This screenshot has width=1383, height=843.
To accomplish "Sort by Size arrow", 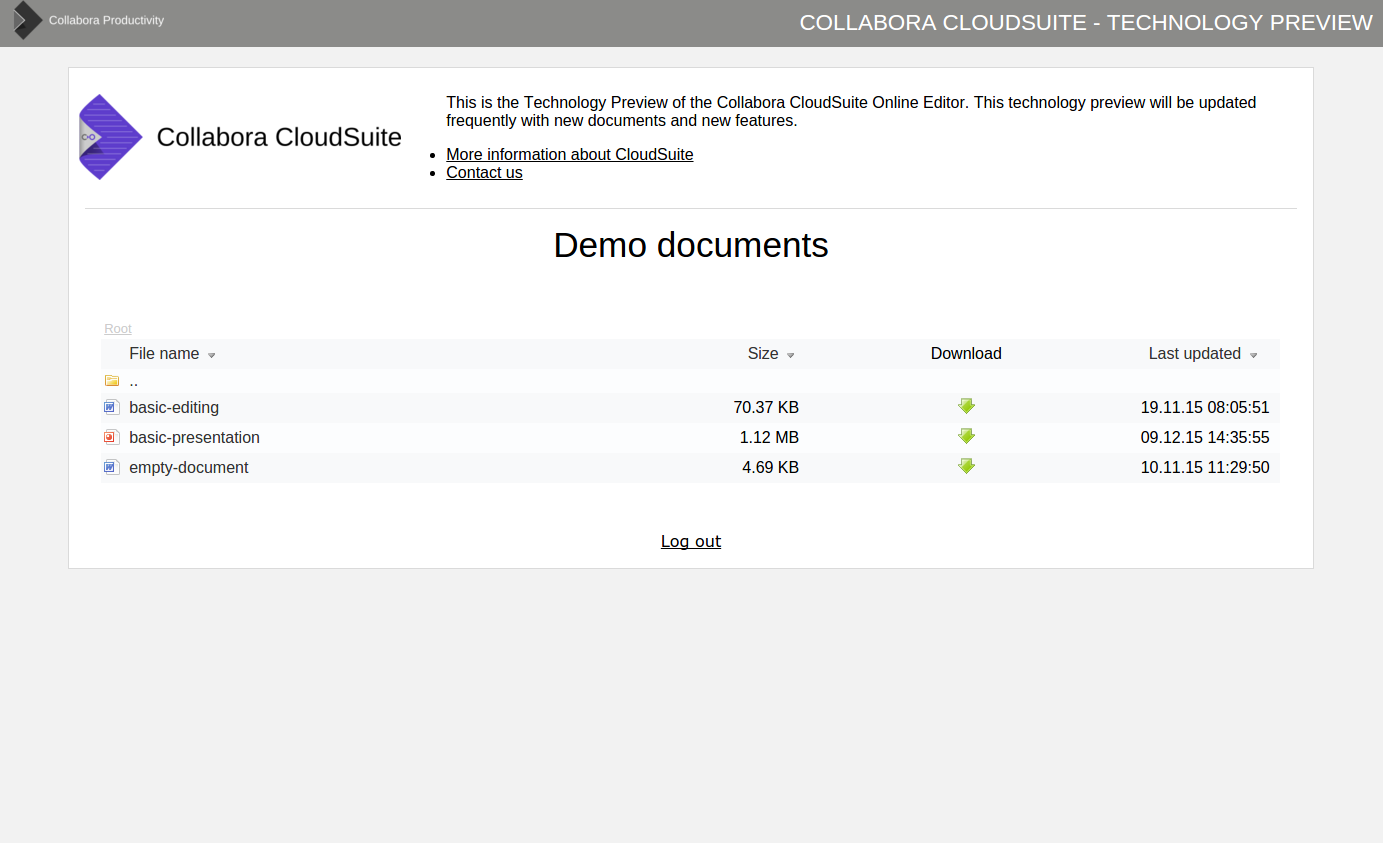I will 791,355.
